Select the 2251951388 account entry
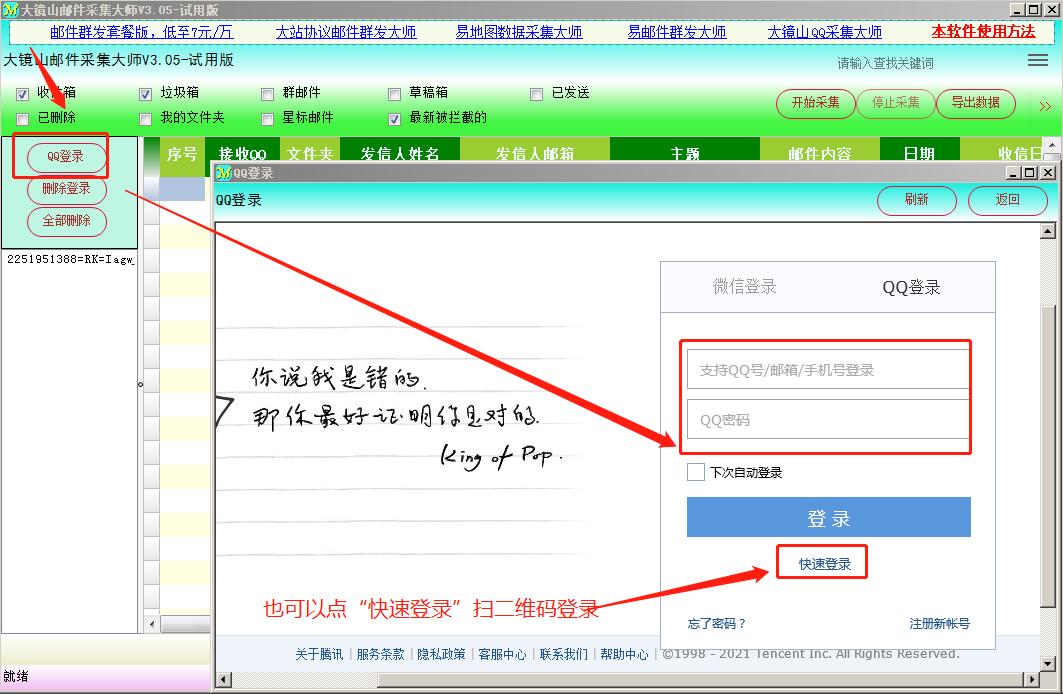The height and width of the screenshot is (694, 1063). pos(70,260)
